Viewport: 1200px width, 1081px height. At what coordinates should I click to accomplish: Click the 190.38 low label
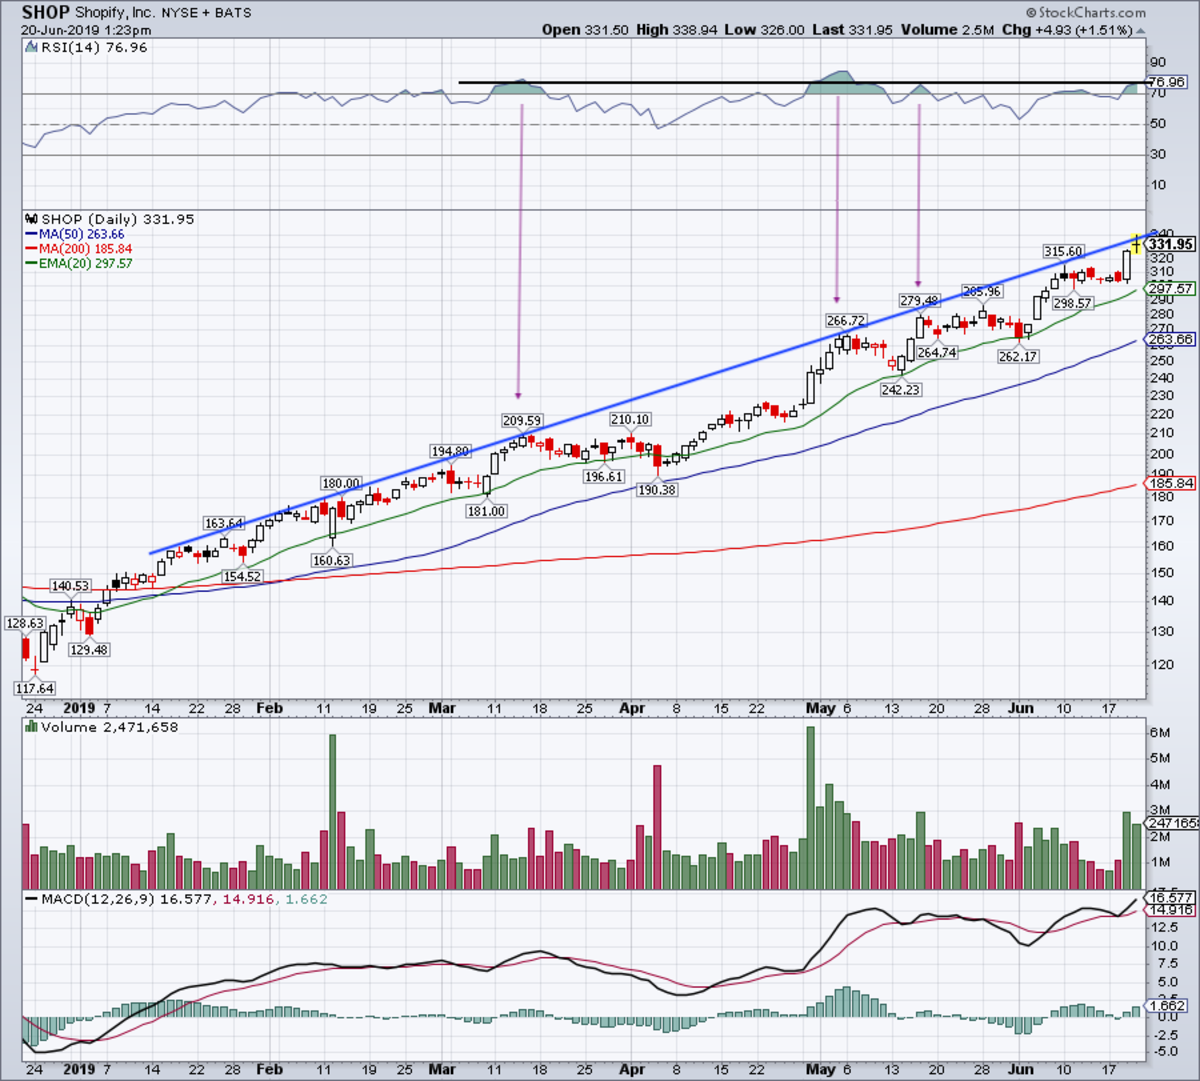(656, 491)
